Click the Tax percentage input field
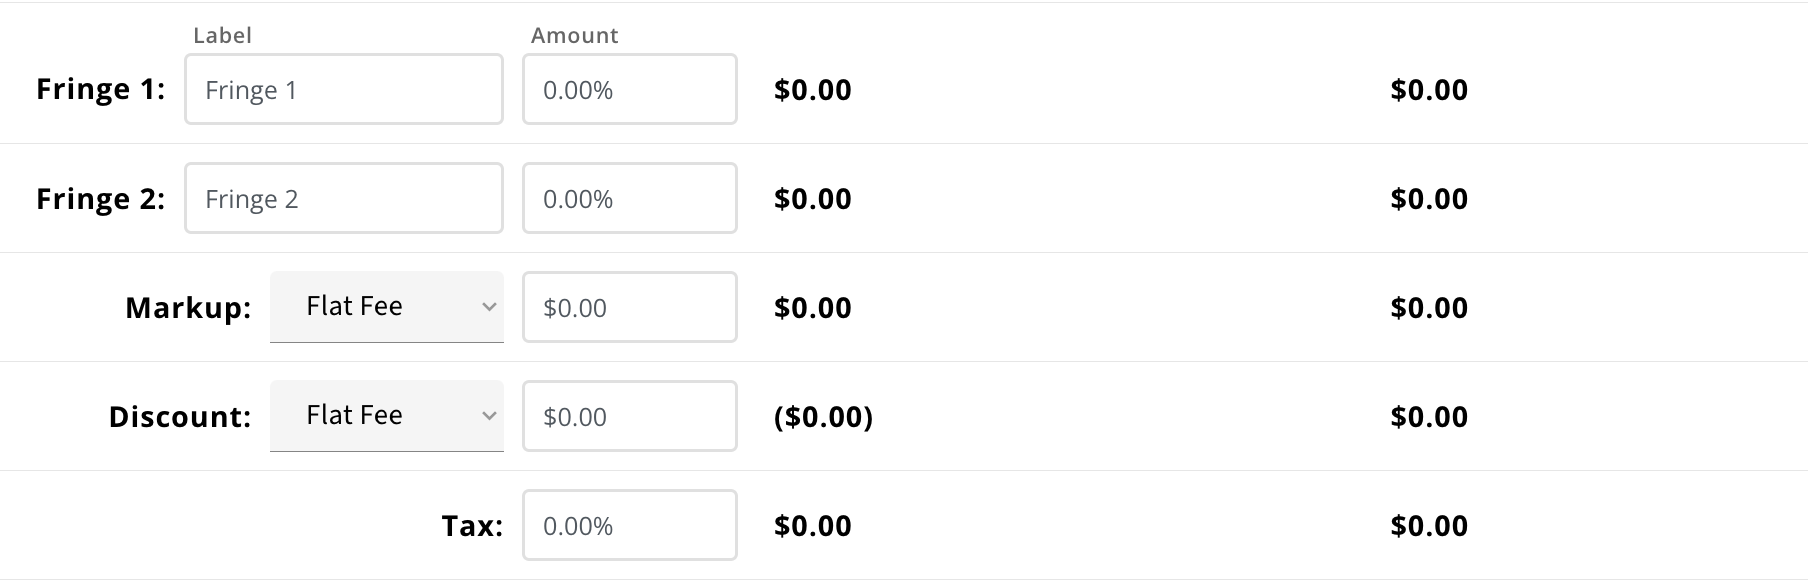 click(629, 526)
